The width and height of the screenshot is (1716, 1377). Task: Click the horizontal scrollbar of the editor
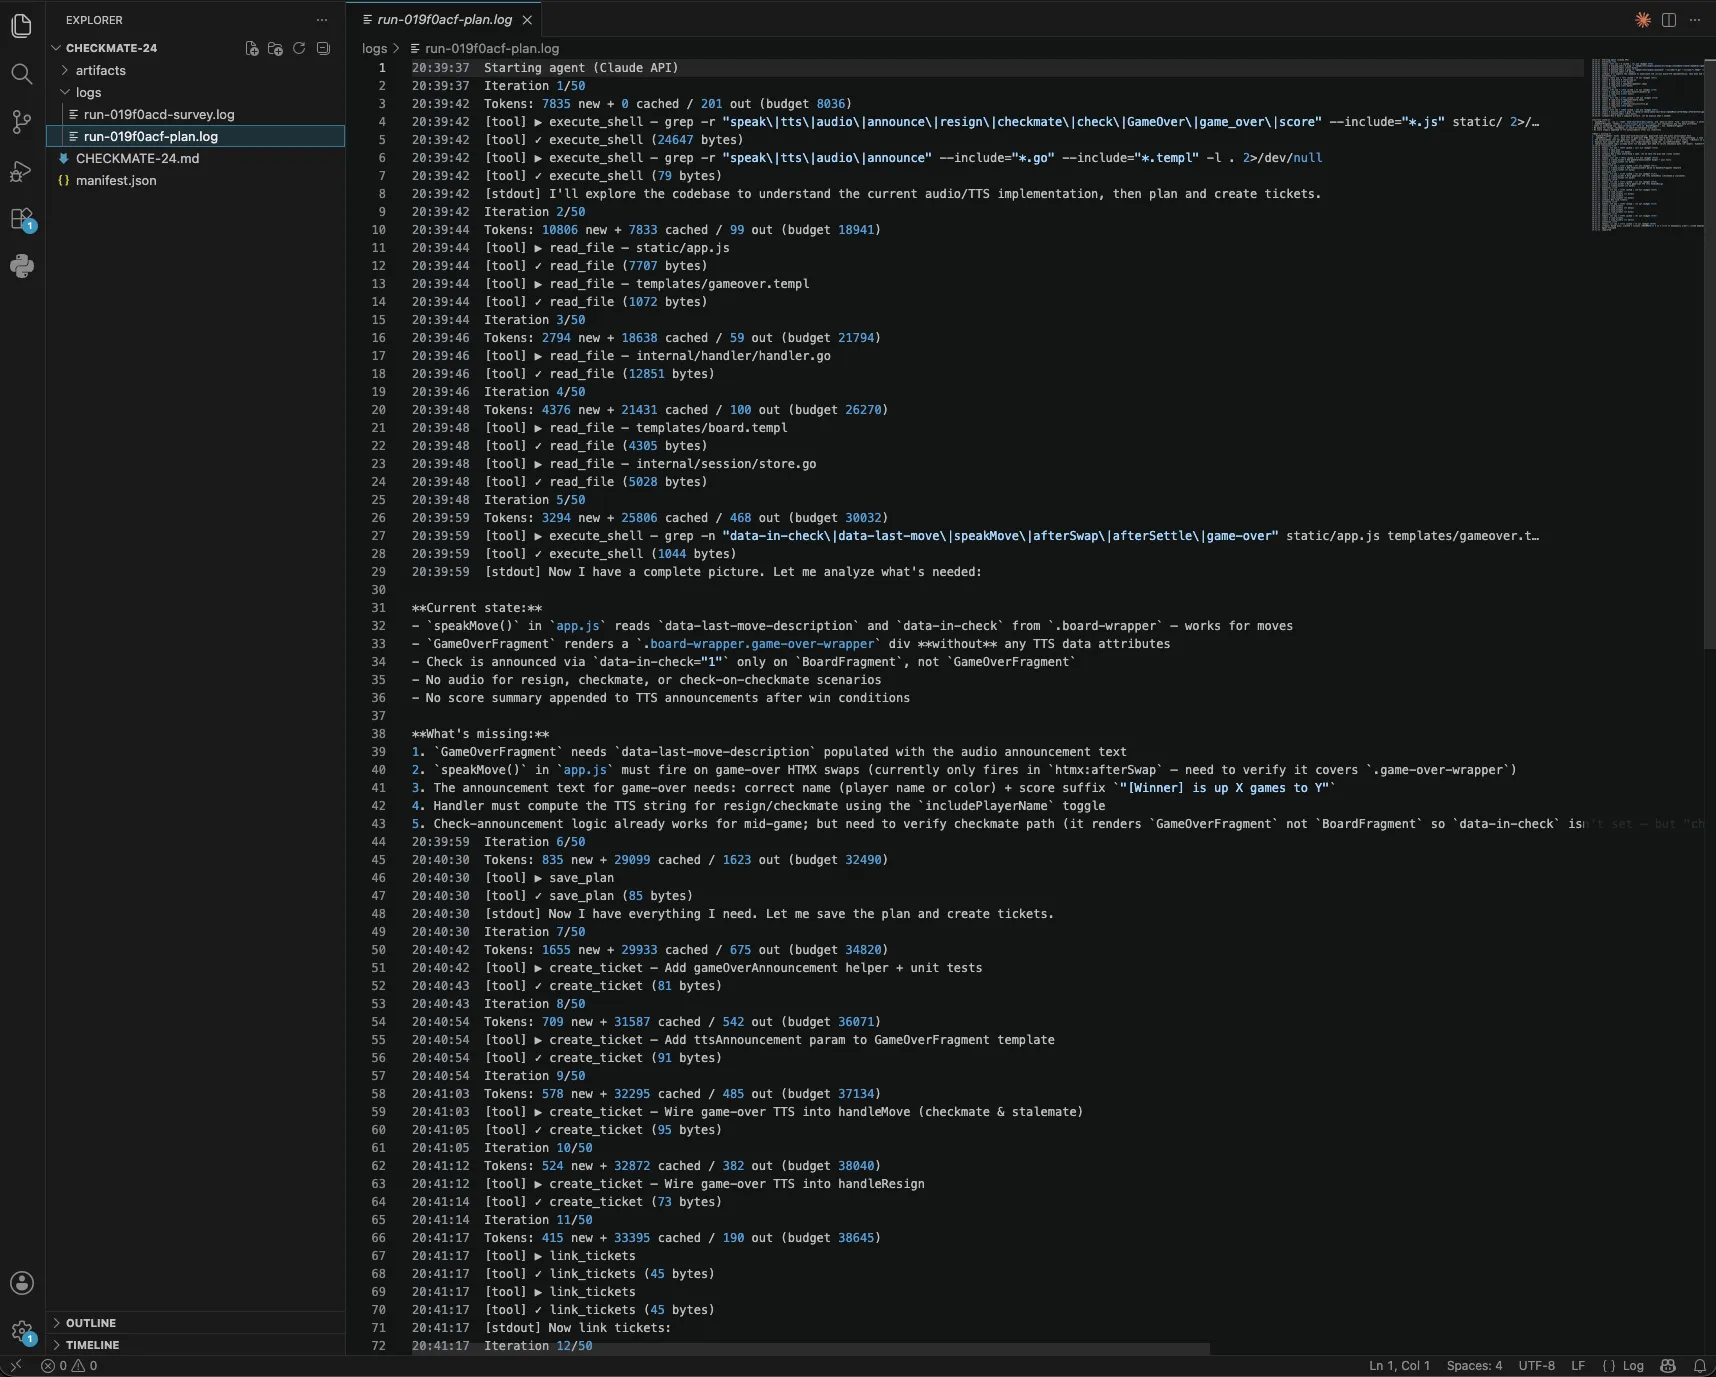(810, 1349)
